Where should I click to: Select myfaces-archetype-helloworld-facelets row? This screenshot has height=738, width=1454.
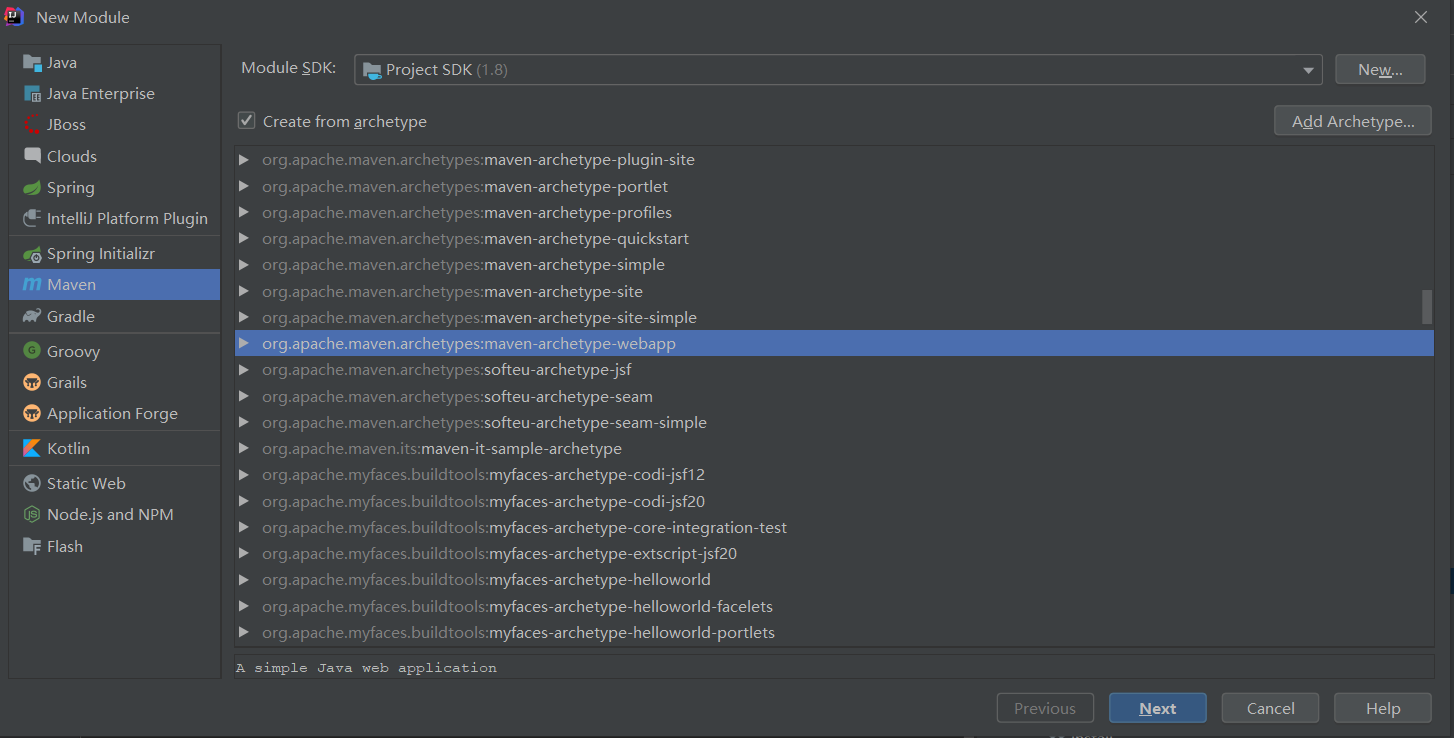pos(834,606)
